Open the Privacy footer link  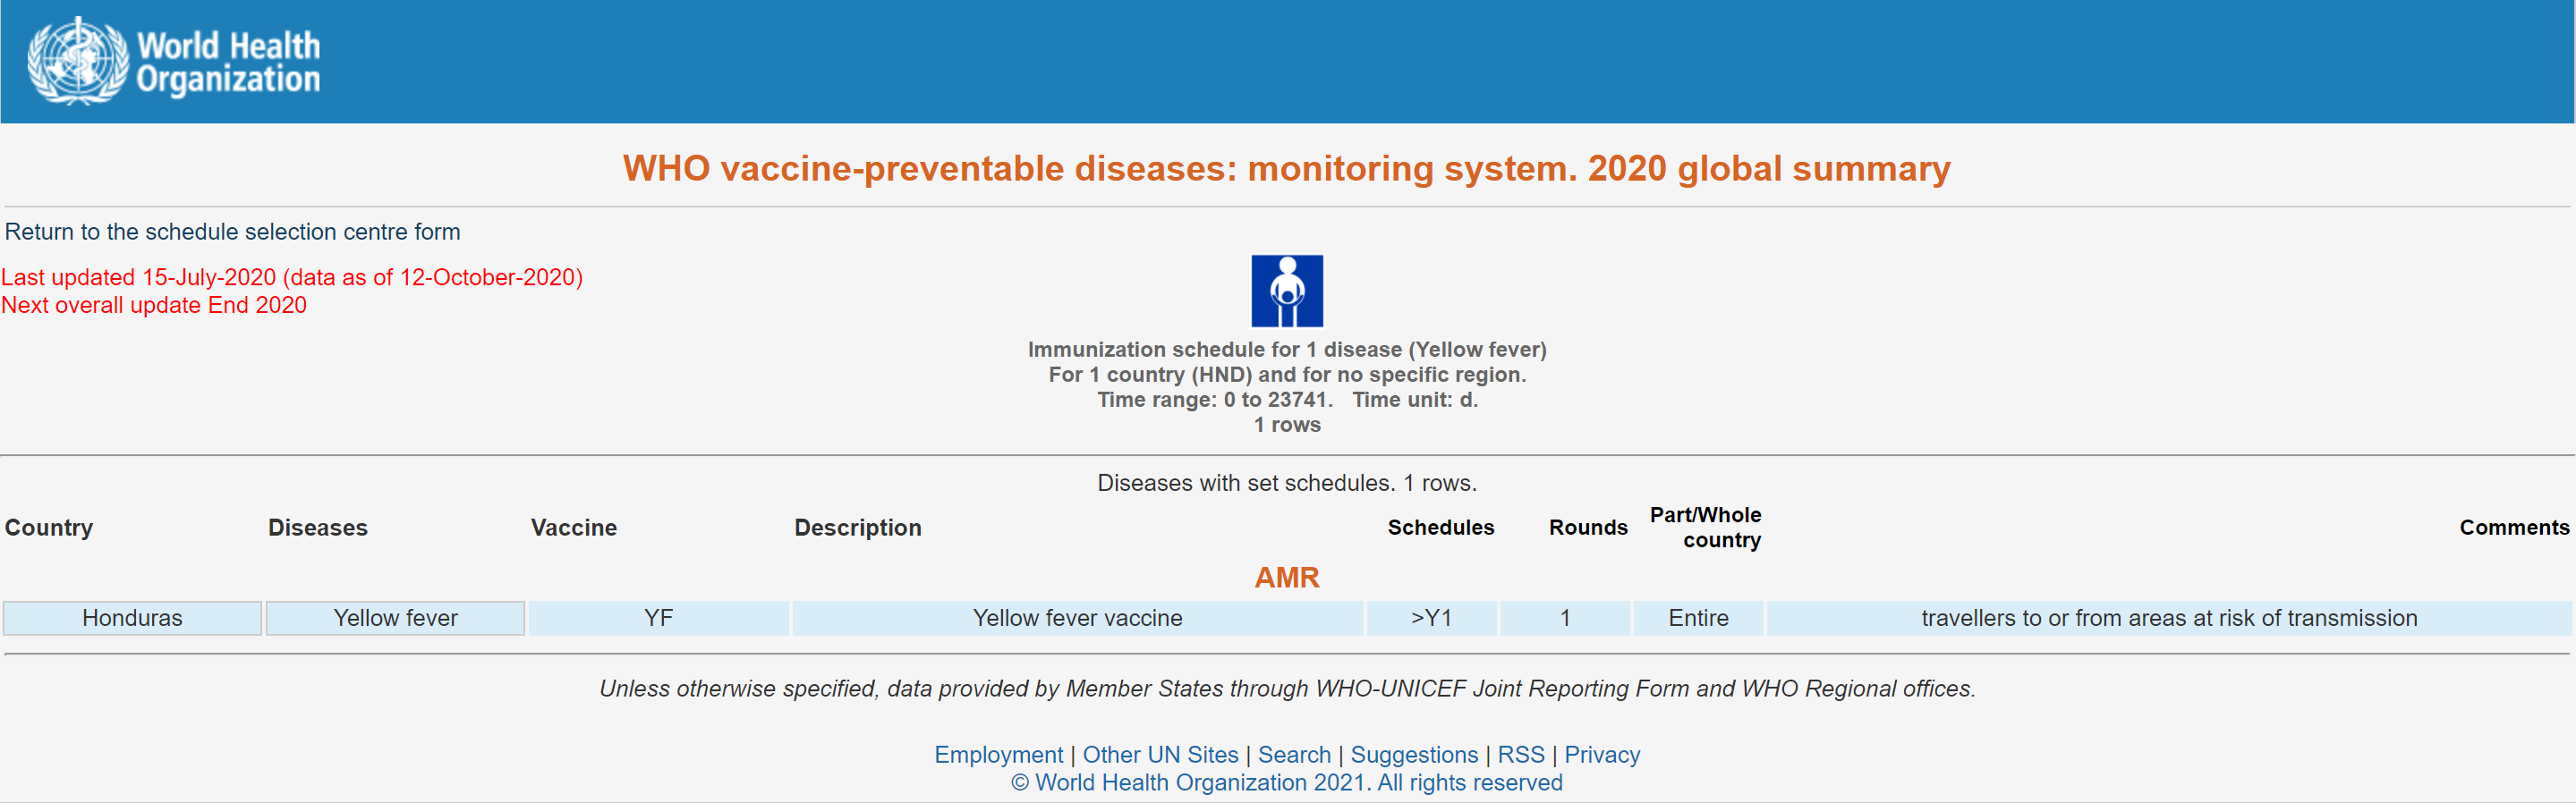1602,755
